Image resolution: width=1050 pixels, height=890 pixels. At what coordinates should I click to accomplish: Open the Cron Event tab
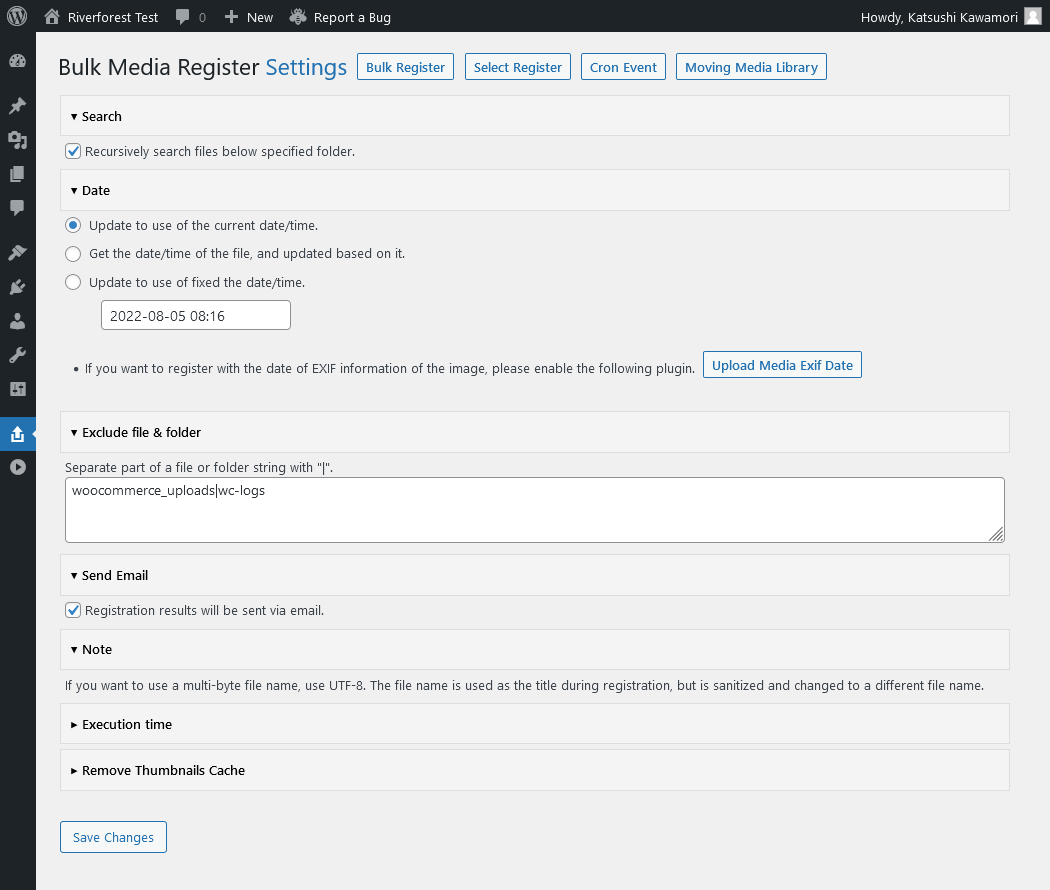[623, 67]
